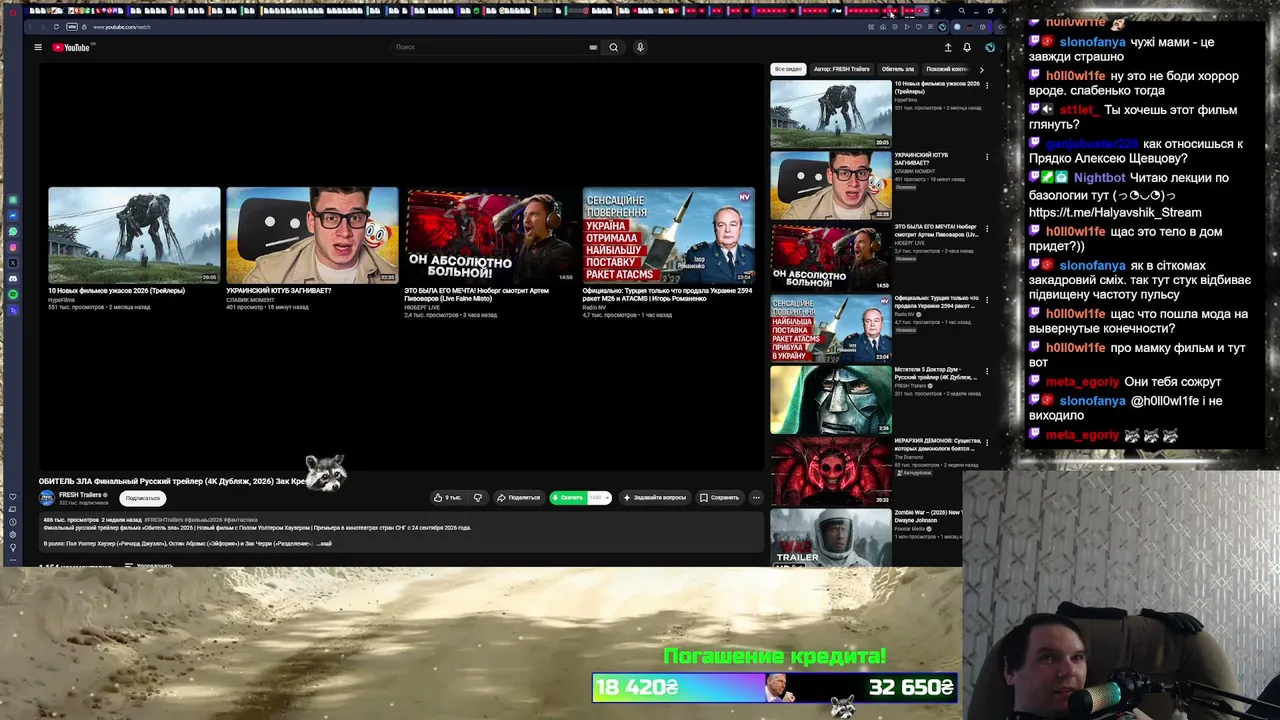Open the YouTube hamburger guide menu
The width and height of the screenshot is (1280, 720).
tap(38, 47)
